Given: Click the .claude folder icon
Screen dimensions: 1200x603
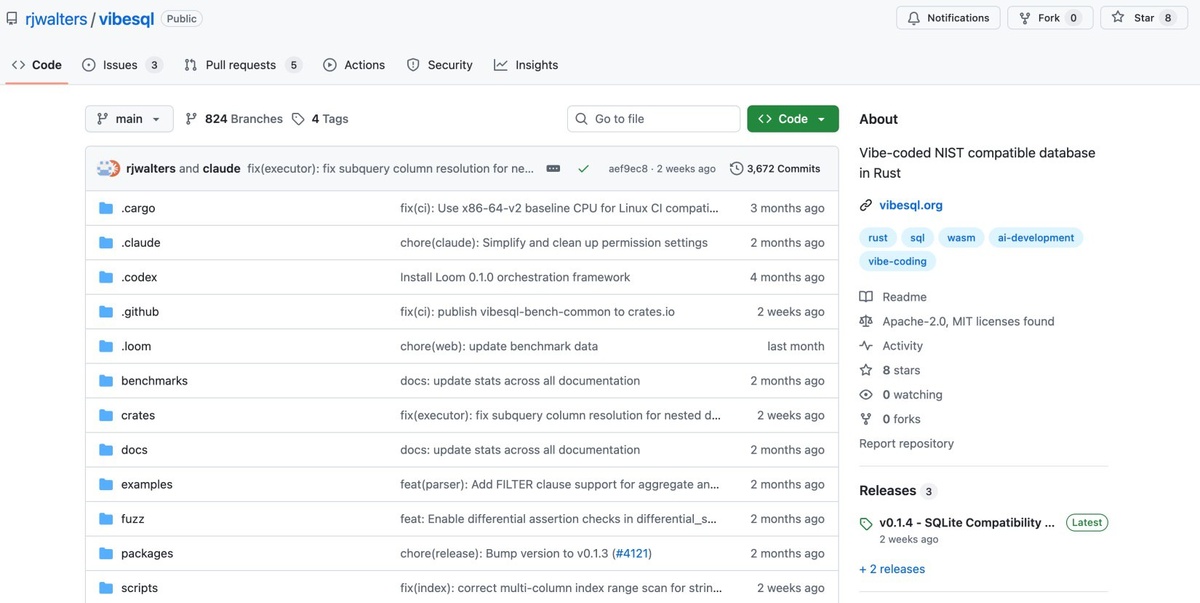Looking at the screenshot, I should pyautogui.click(x=106, y=243).
